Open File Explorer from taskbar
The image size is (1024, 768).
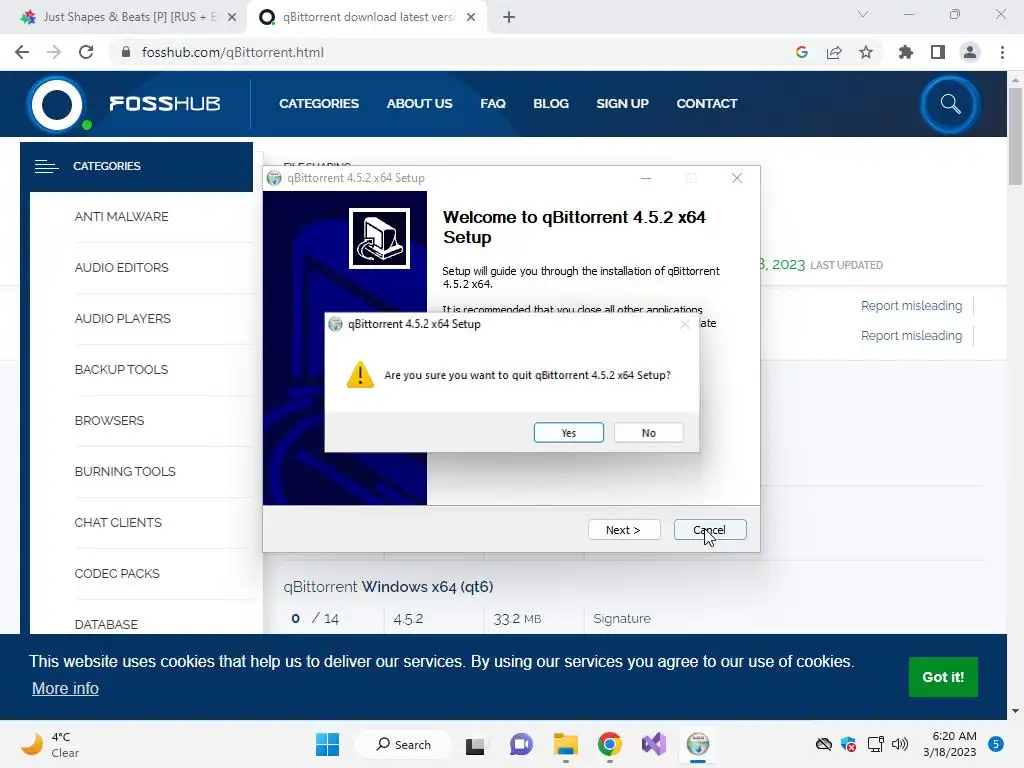coord(566,744)
